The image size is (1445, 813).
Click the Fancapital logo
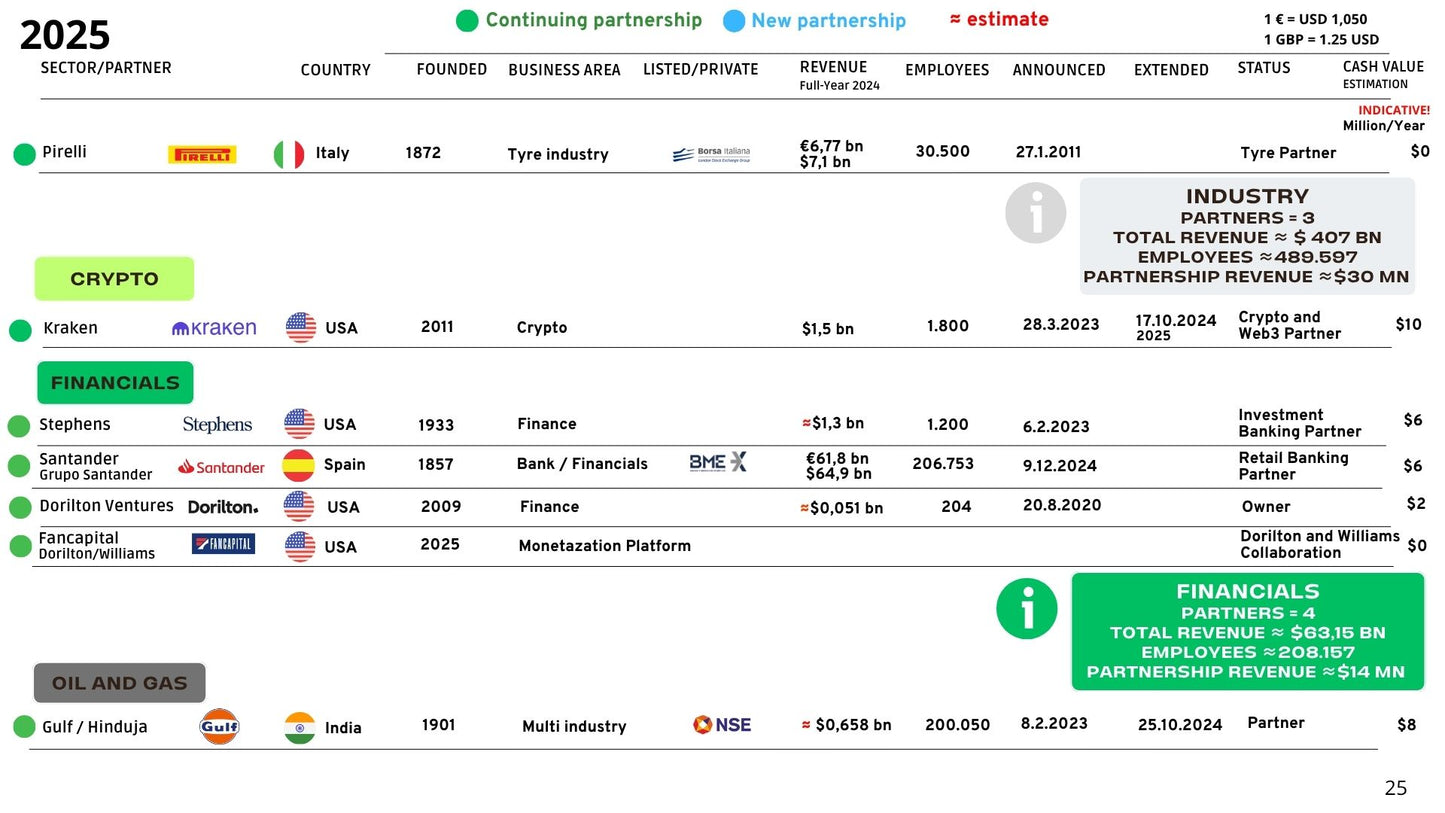pos(223,544)
